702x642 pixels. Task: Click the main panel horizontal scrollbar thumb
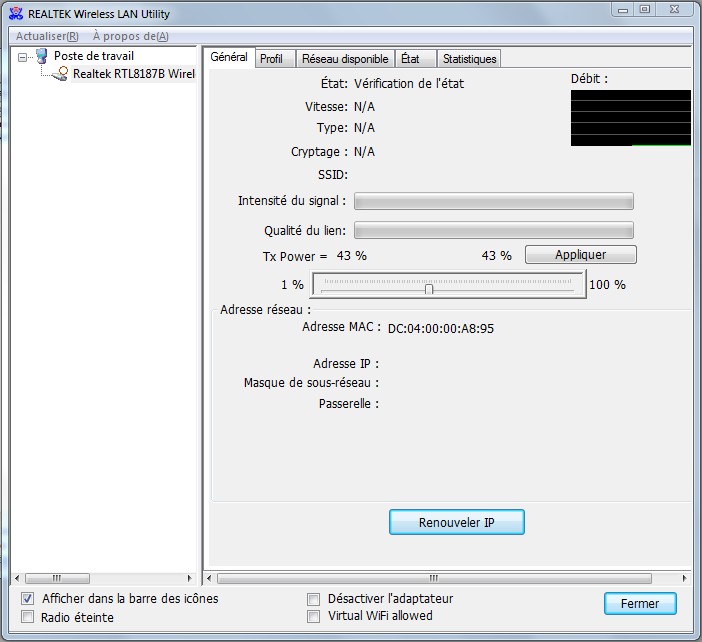434,578
